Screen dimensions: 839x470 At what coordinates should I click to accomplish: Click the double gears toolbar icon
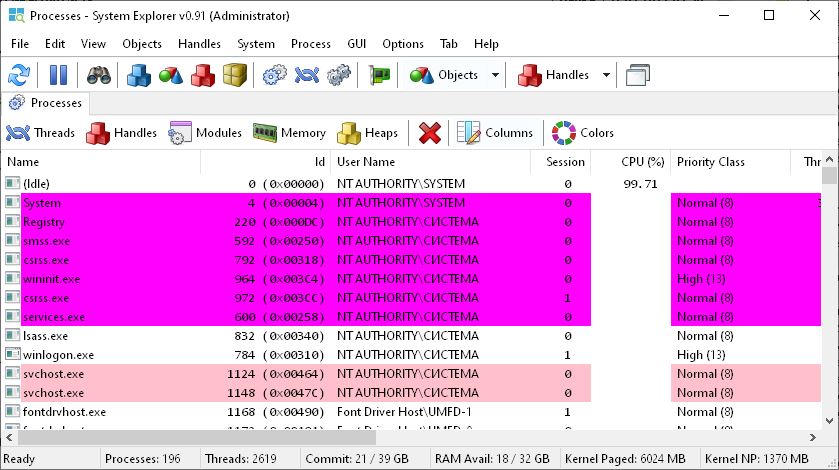pos(339,75)
